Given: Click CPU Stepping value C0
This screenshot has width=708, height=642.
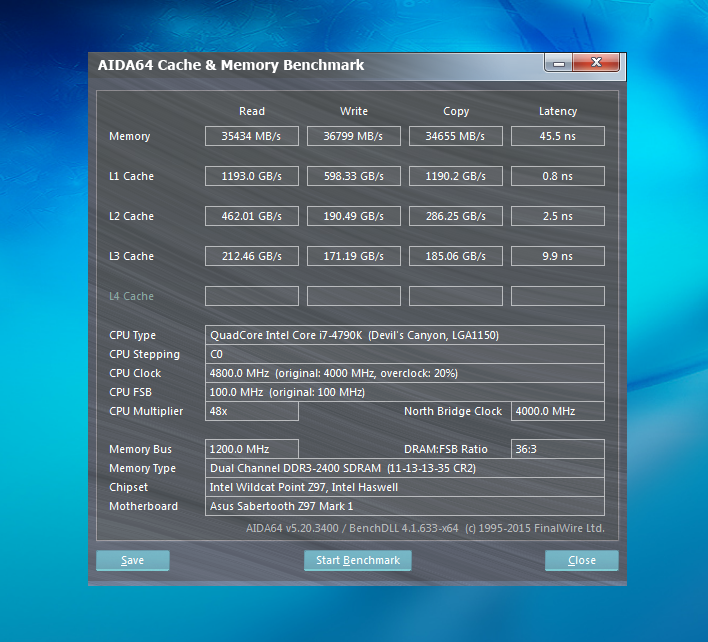Looking at the screenshot, I should coord(405,354).
